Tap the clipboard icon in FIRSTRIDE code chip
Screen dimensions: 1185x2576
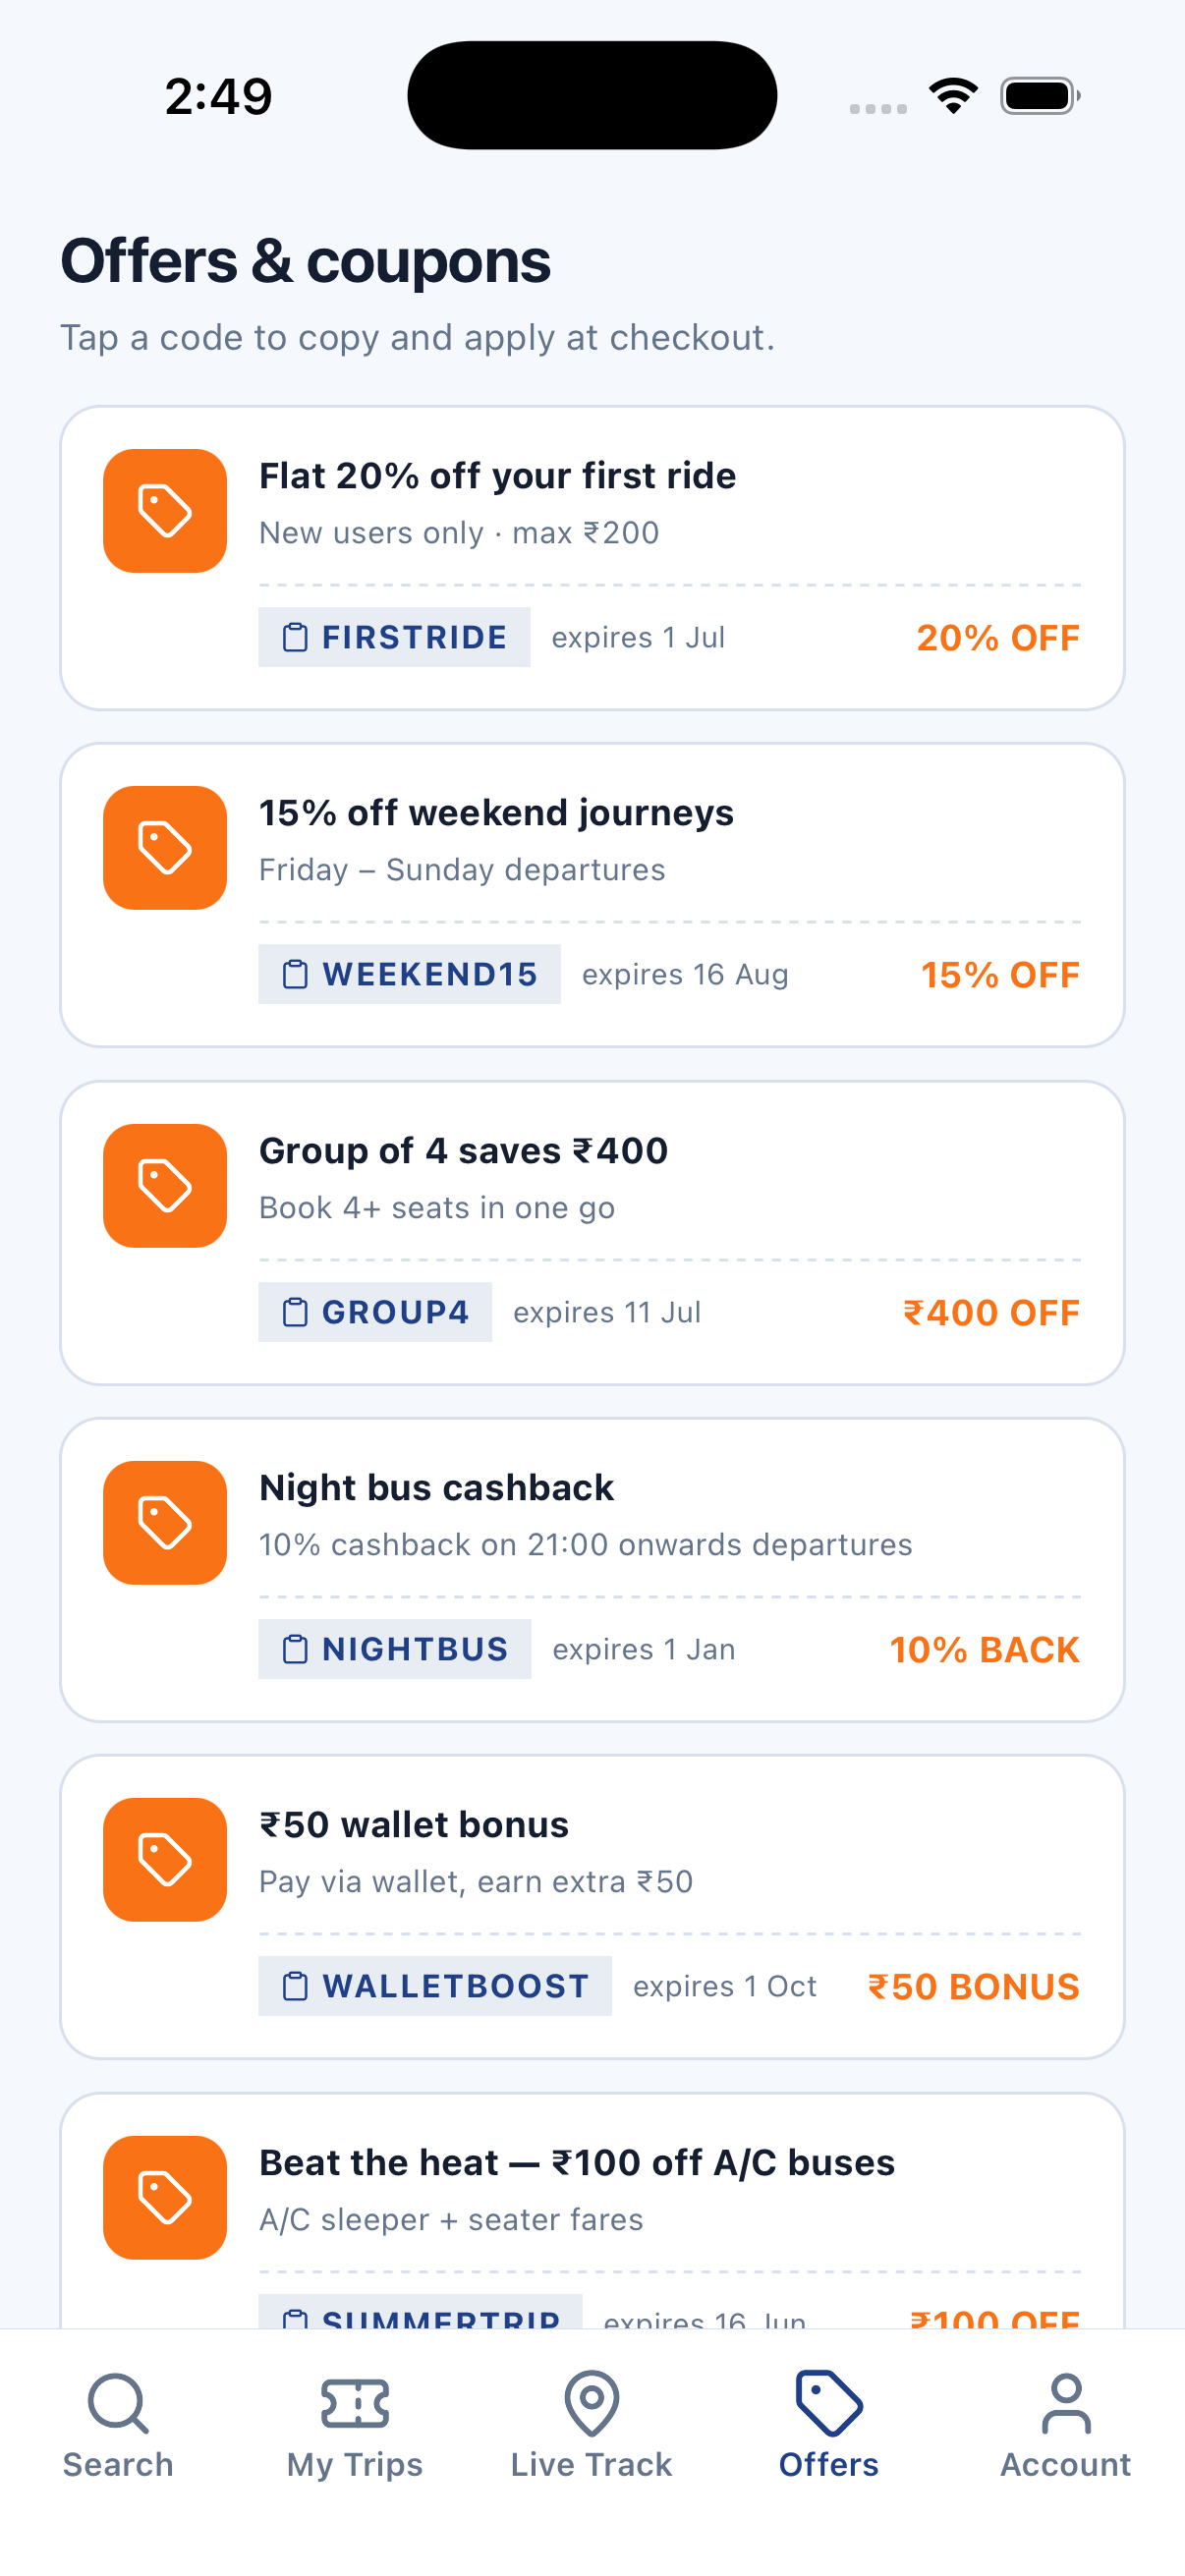(x=295, y=637)
